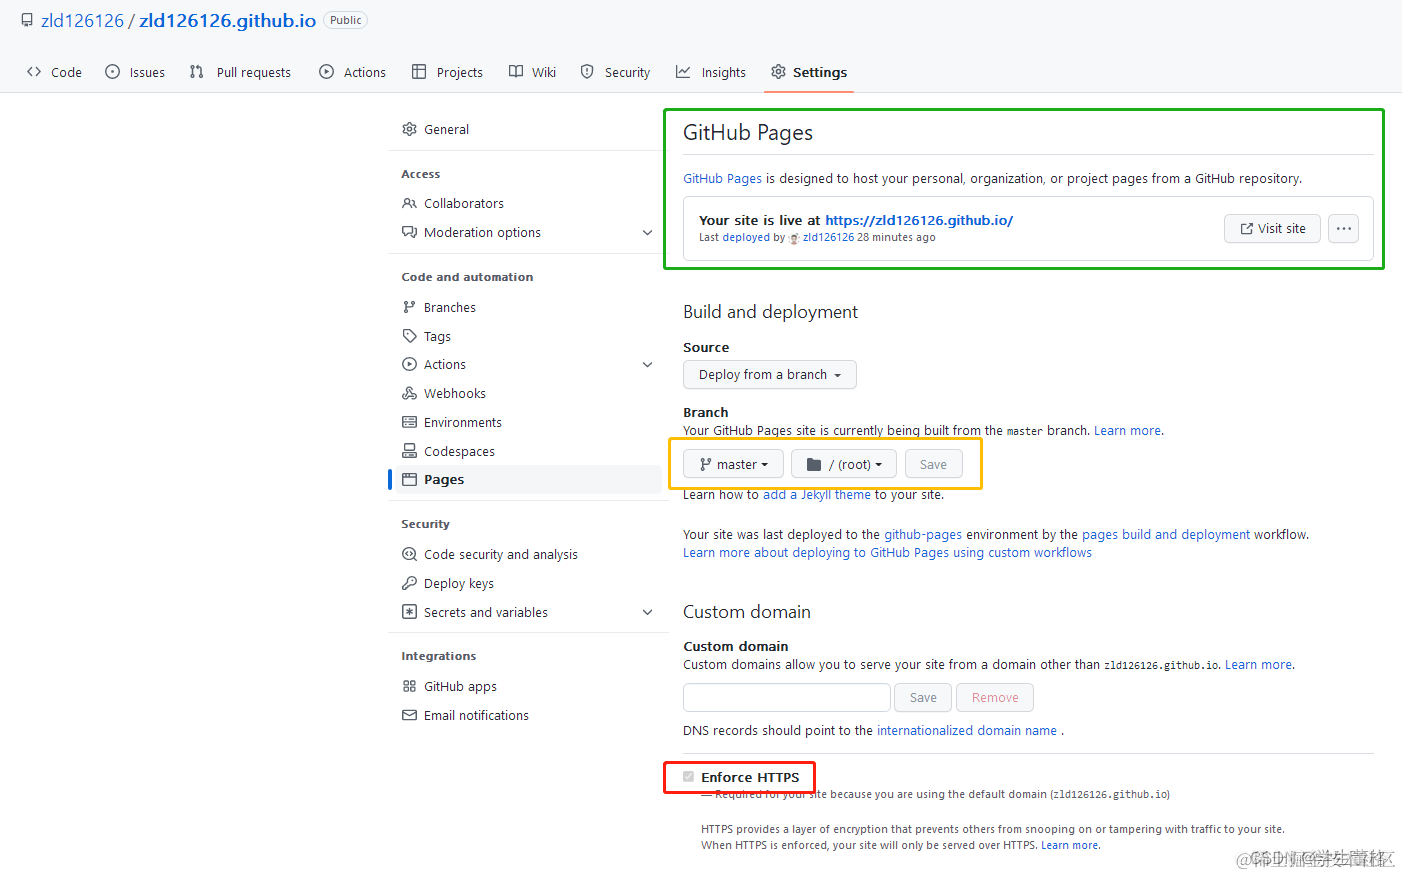Click the deployed link under site status
Image resolution: width=1402 pixels, height=876 pixels.
click(x=746, y=237)
